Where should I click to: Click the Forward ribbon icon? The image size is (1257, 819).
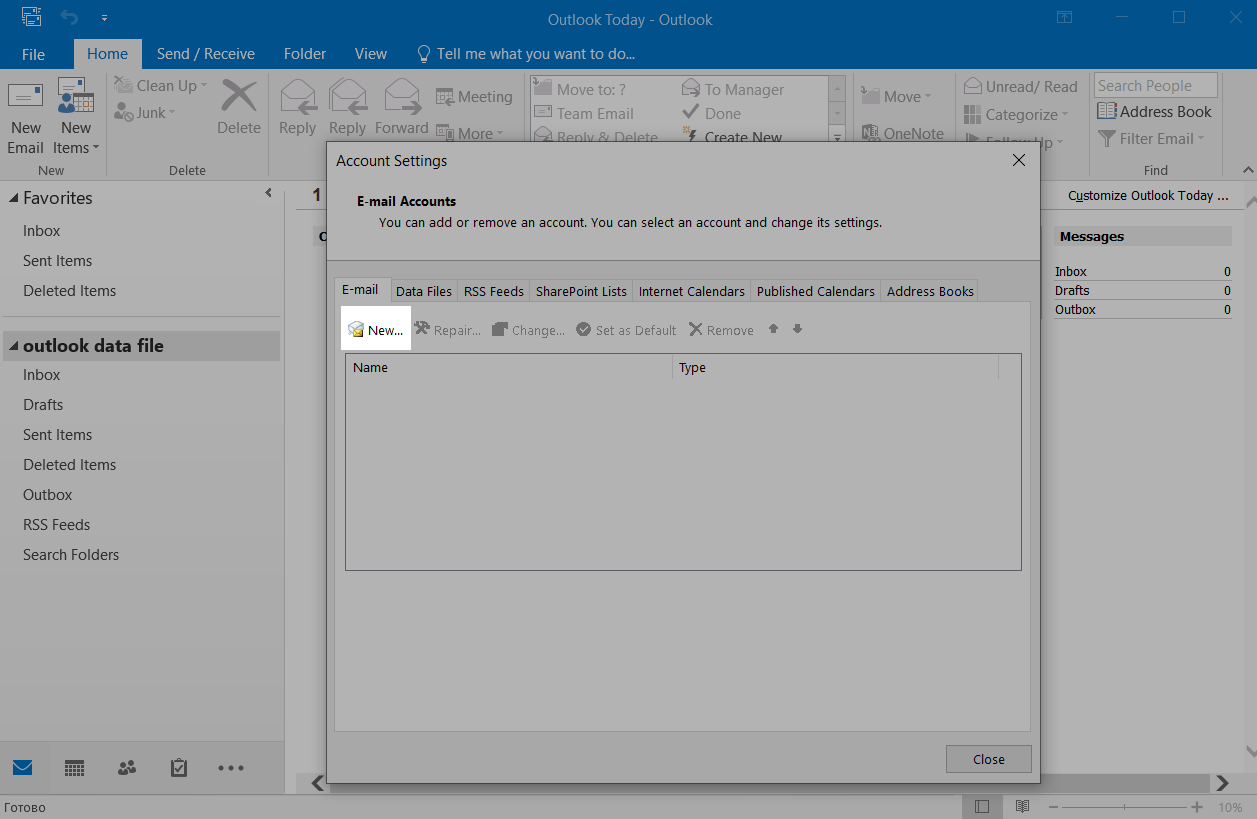click(x=402, y=108)
